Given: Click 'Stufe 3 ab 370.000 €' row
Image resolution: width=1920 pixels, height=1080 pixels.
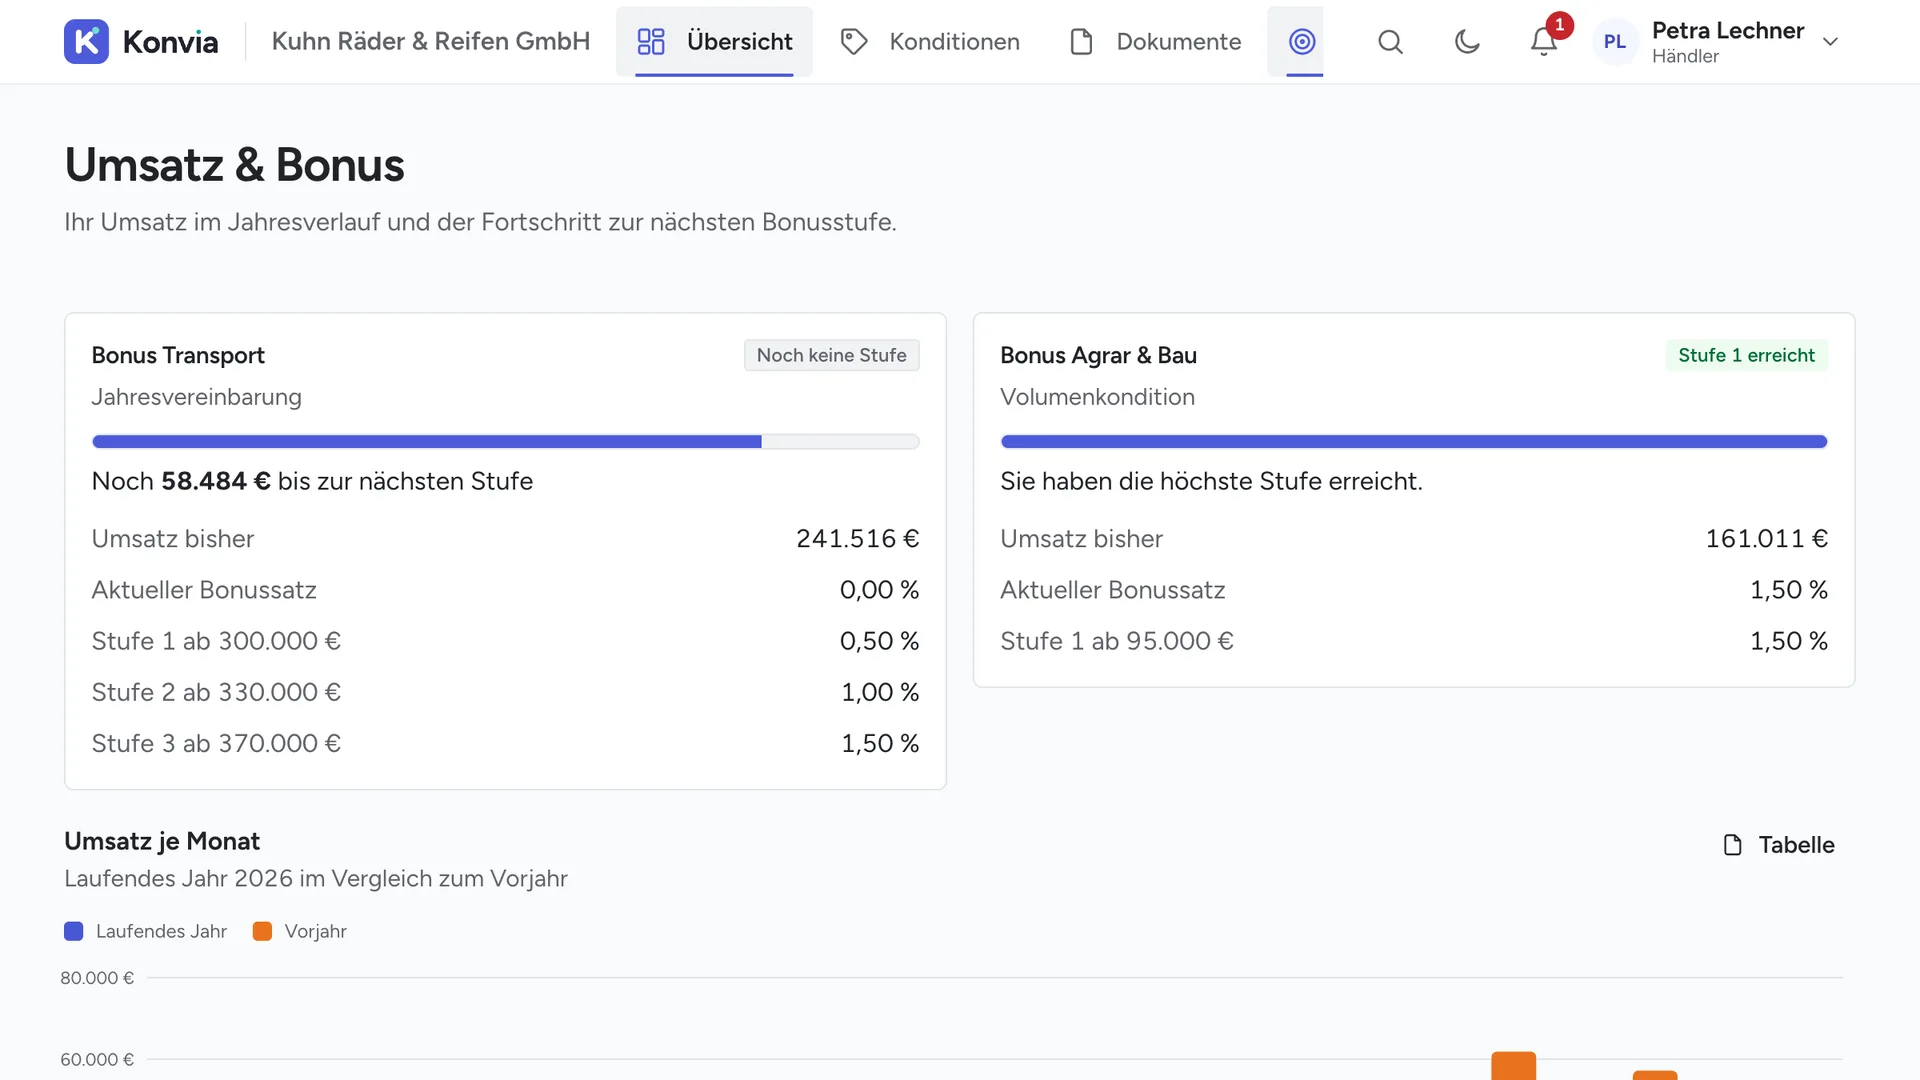Looking at the screenshot, I should (x=505, y=743).
